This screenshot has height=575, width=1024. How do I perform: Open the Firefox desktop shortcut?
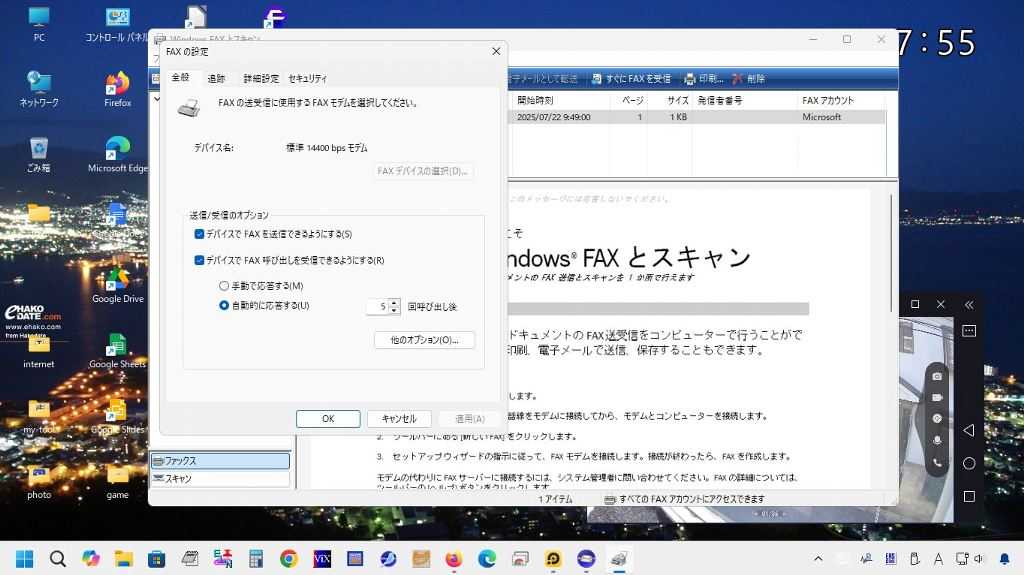coord(118,86)
